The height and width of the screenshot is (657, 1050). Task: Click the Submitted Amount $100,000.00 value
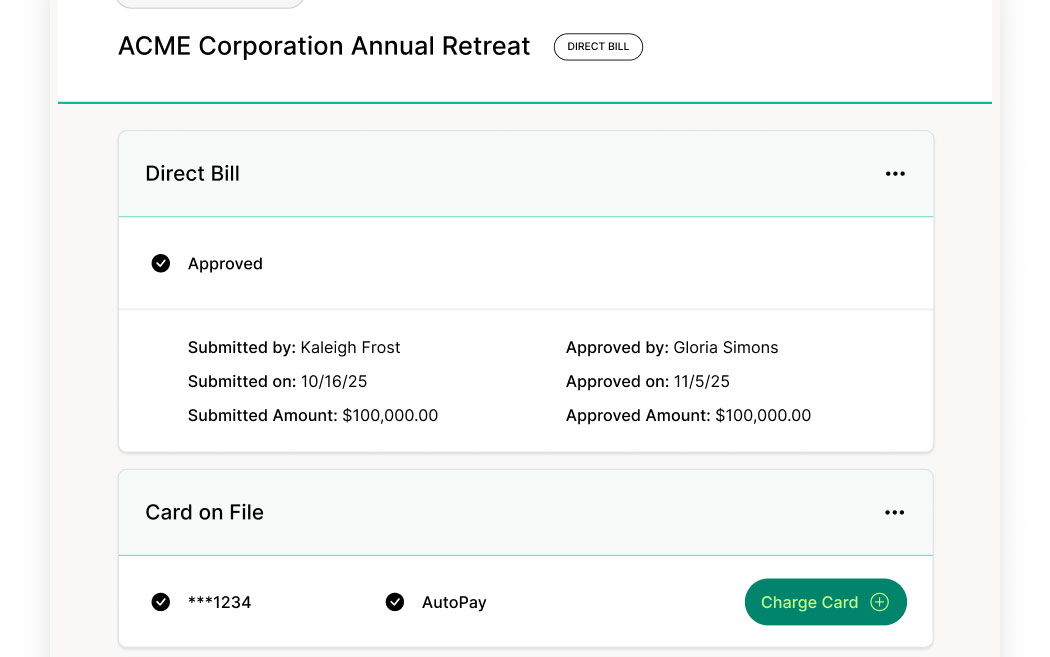tap(390, 416)
